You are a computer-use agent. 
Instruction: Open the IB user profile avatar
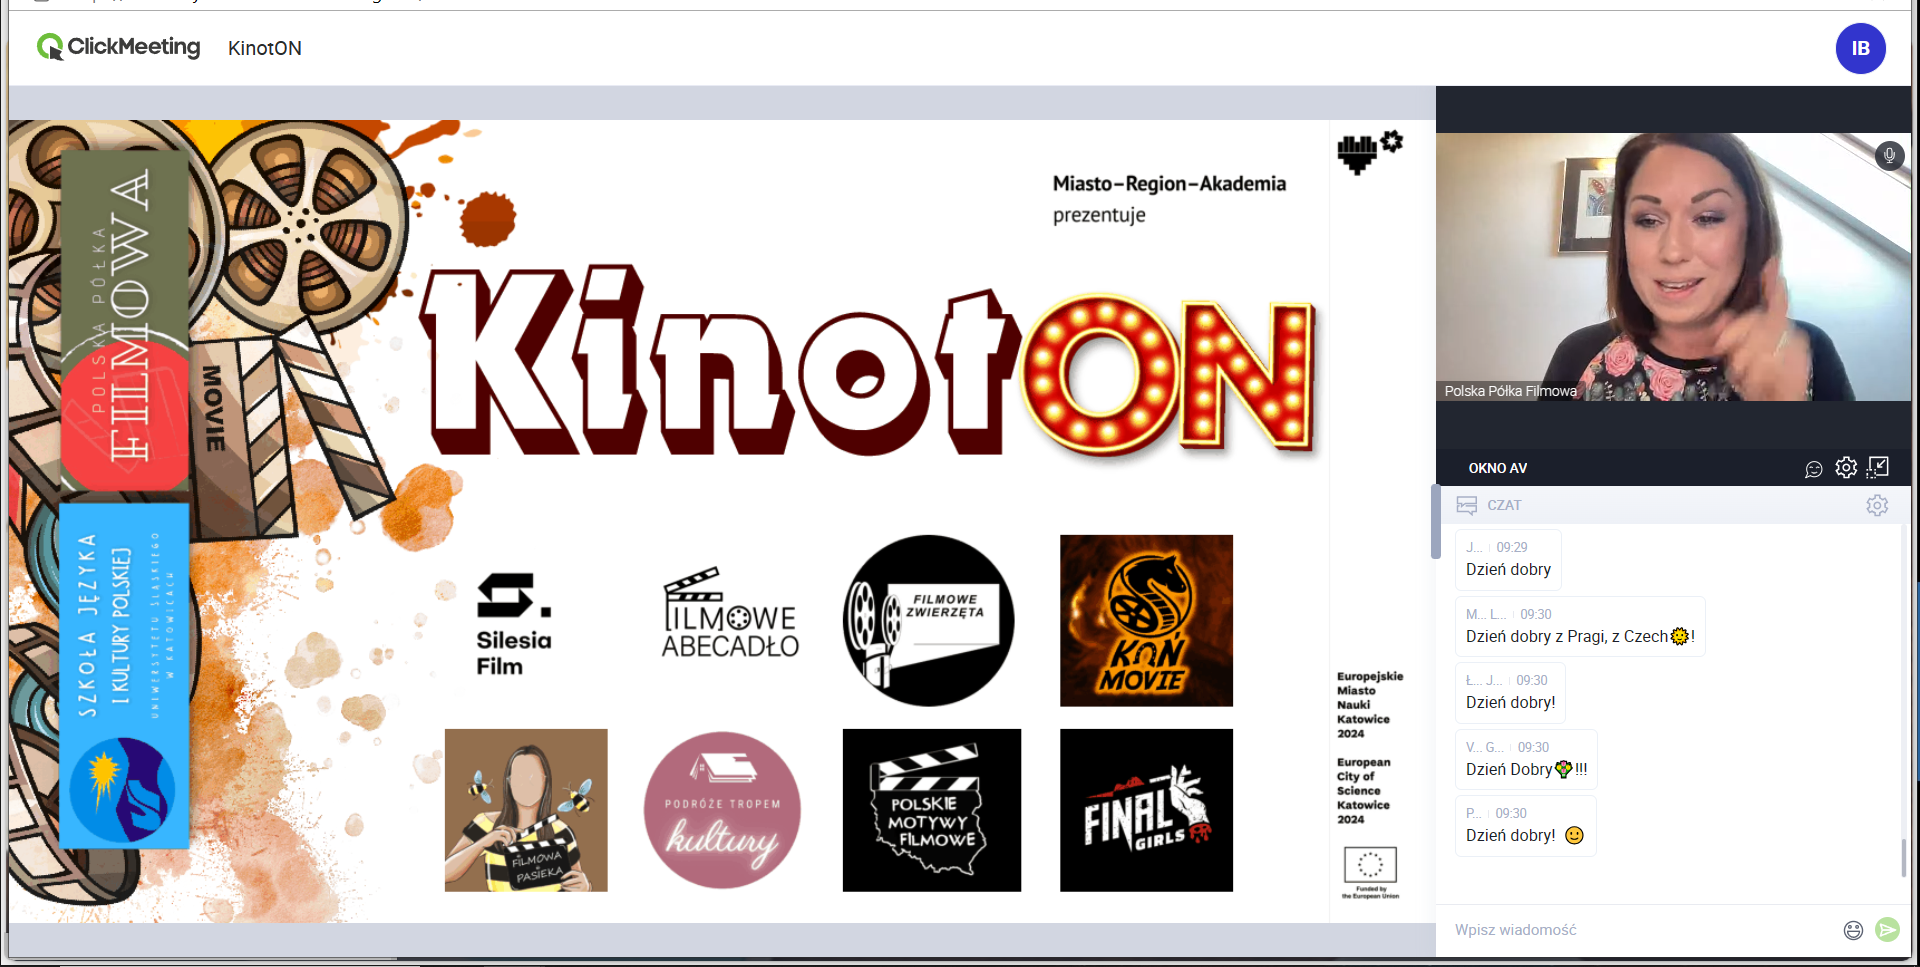1860,48
